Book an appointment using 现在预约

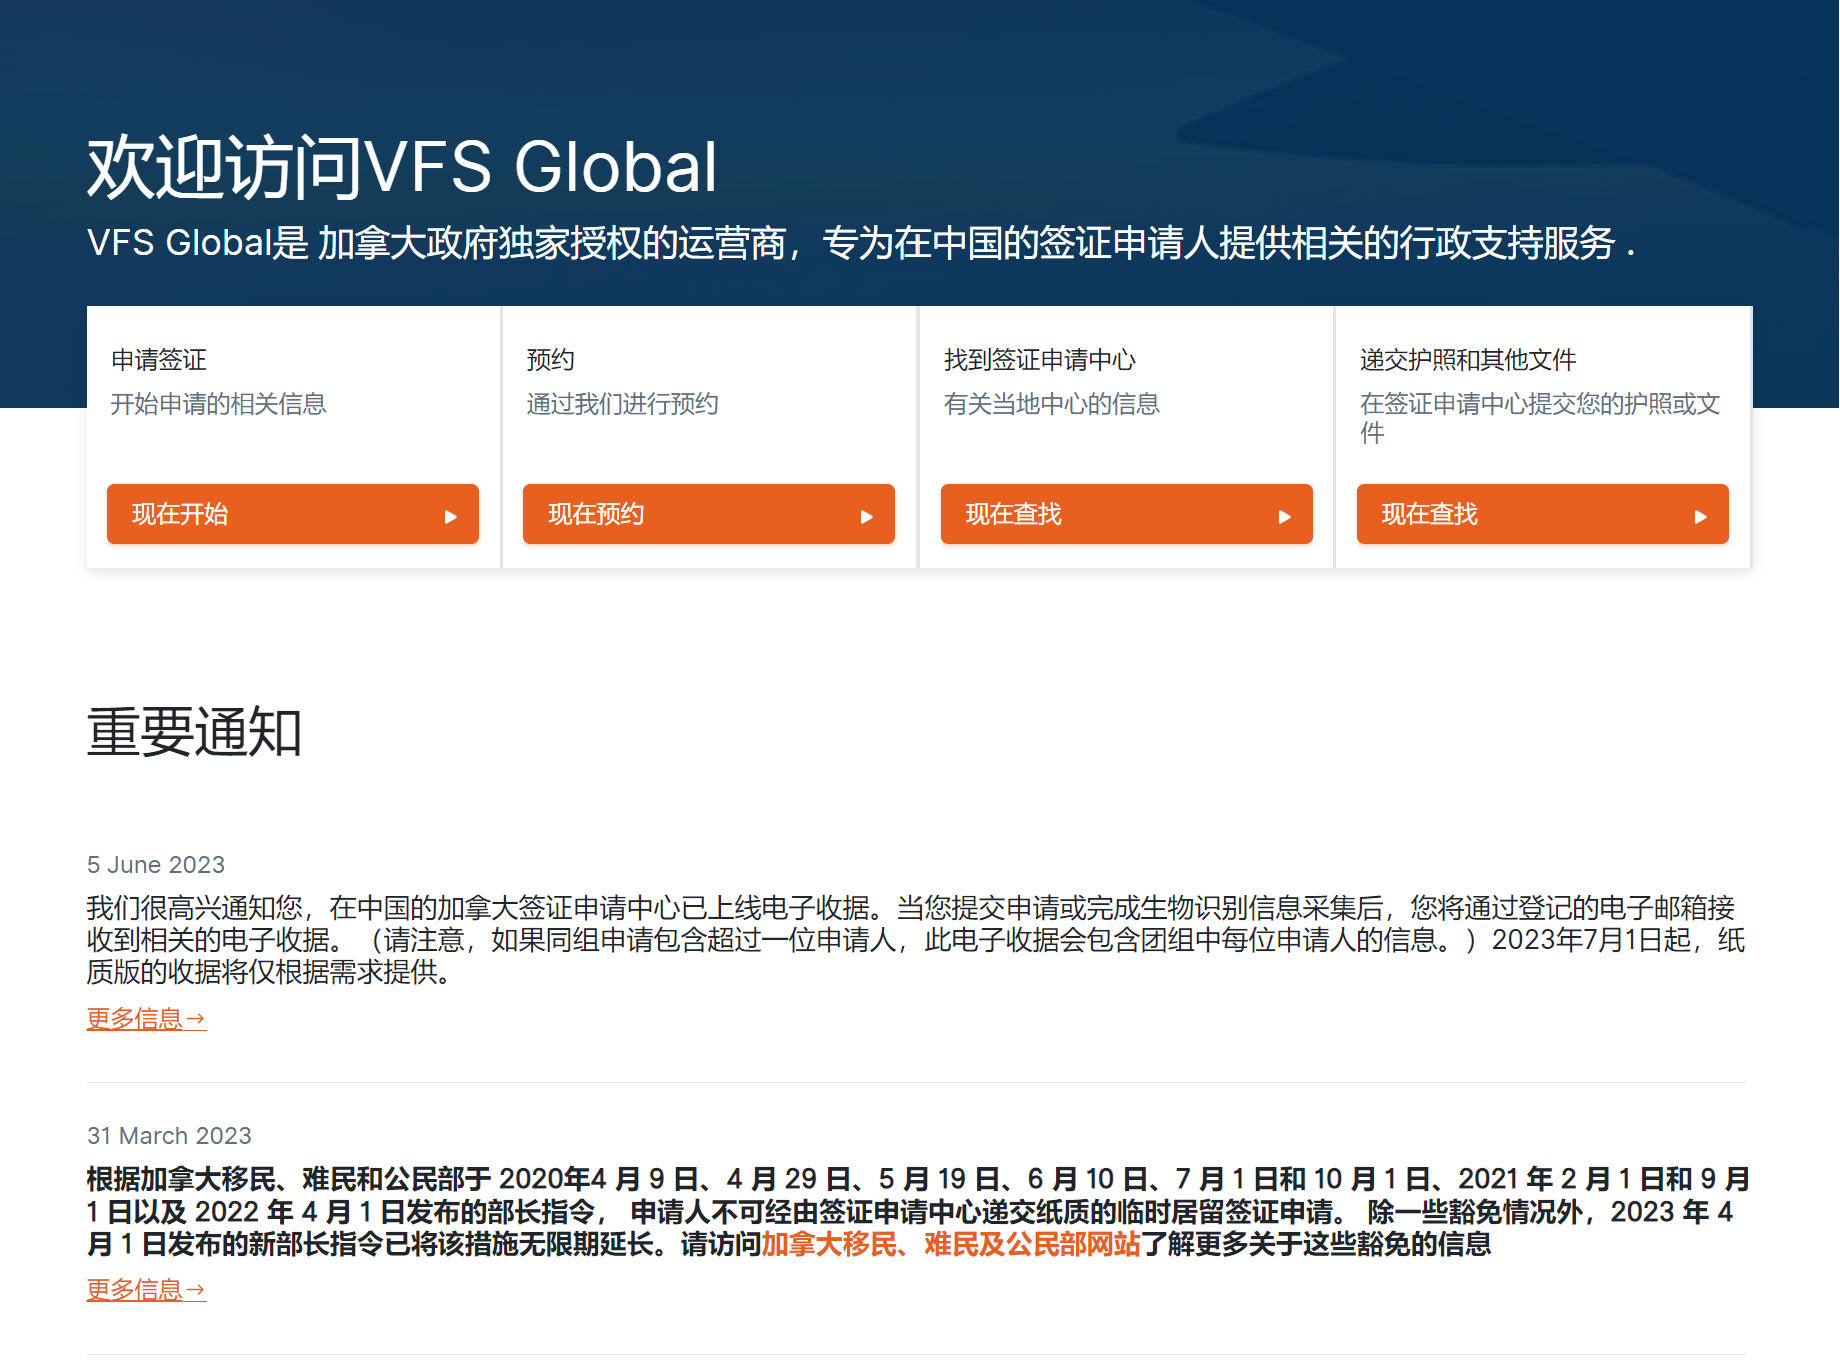pyautogui.click(x=708, y=514)
